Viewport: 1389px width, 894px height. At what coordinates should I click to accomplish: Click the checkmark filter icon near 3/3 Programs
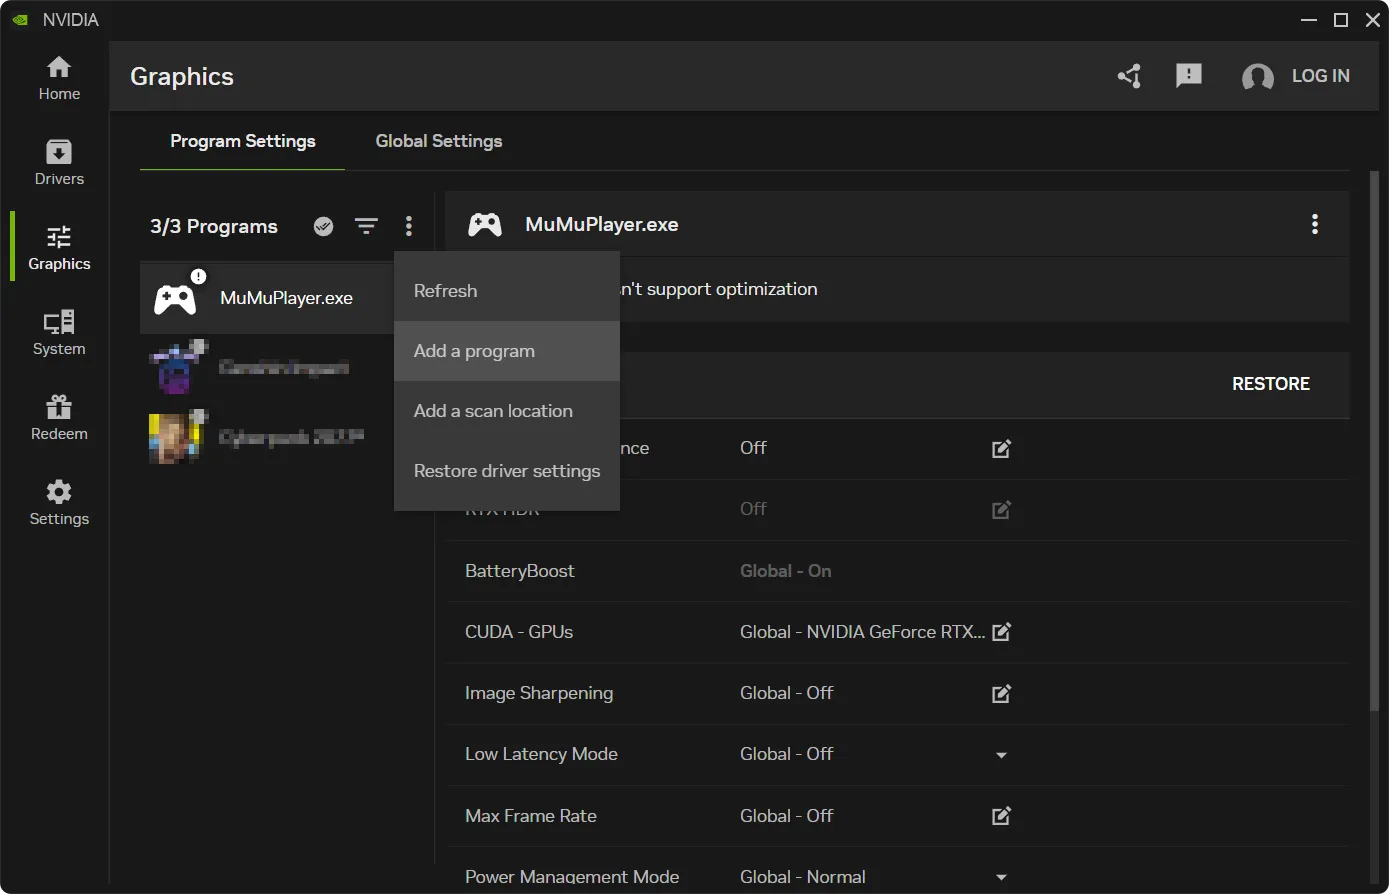tap(323, 226)
